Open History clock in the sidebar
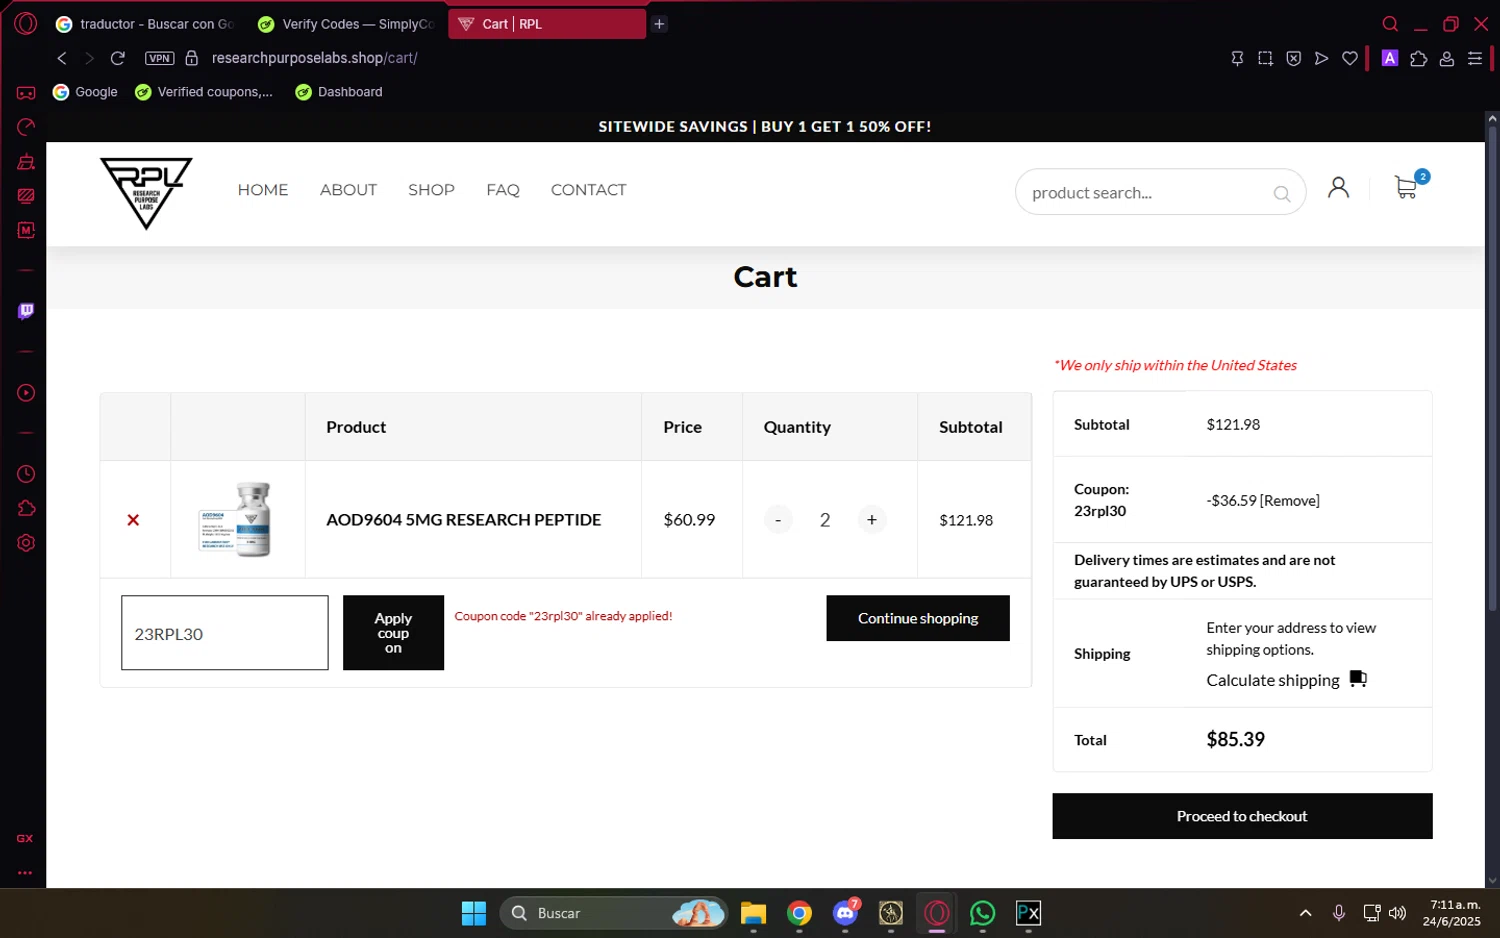This screenshot has width=1500, height=938. (26, 474)
